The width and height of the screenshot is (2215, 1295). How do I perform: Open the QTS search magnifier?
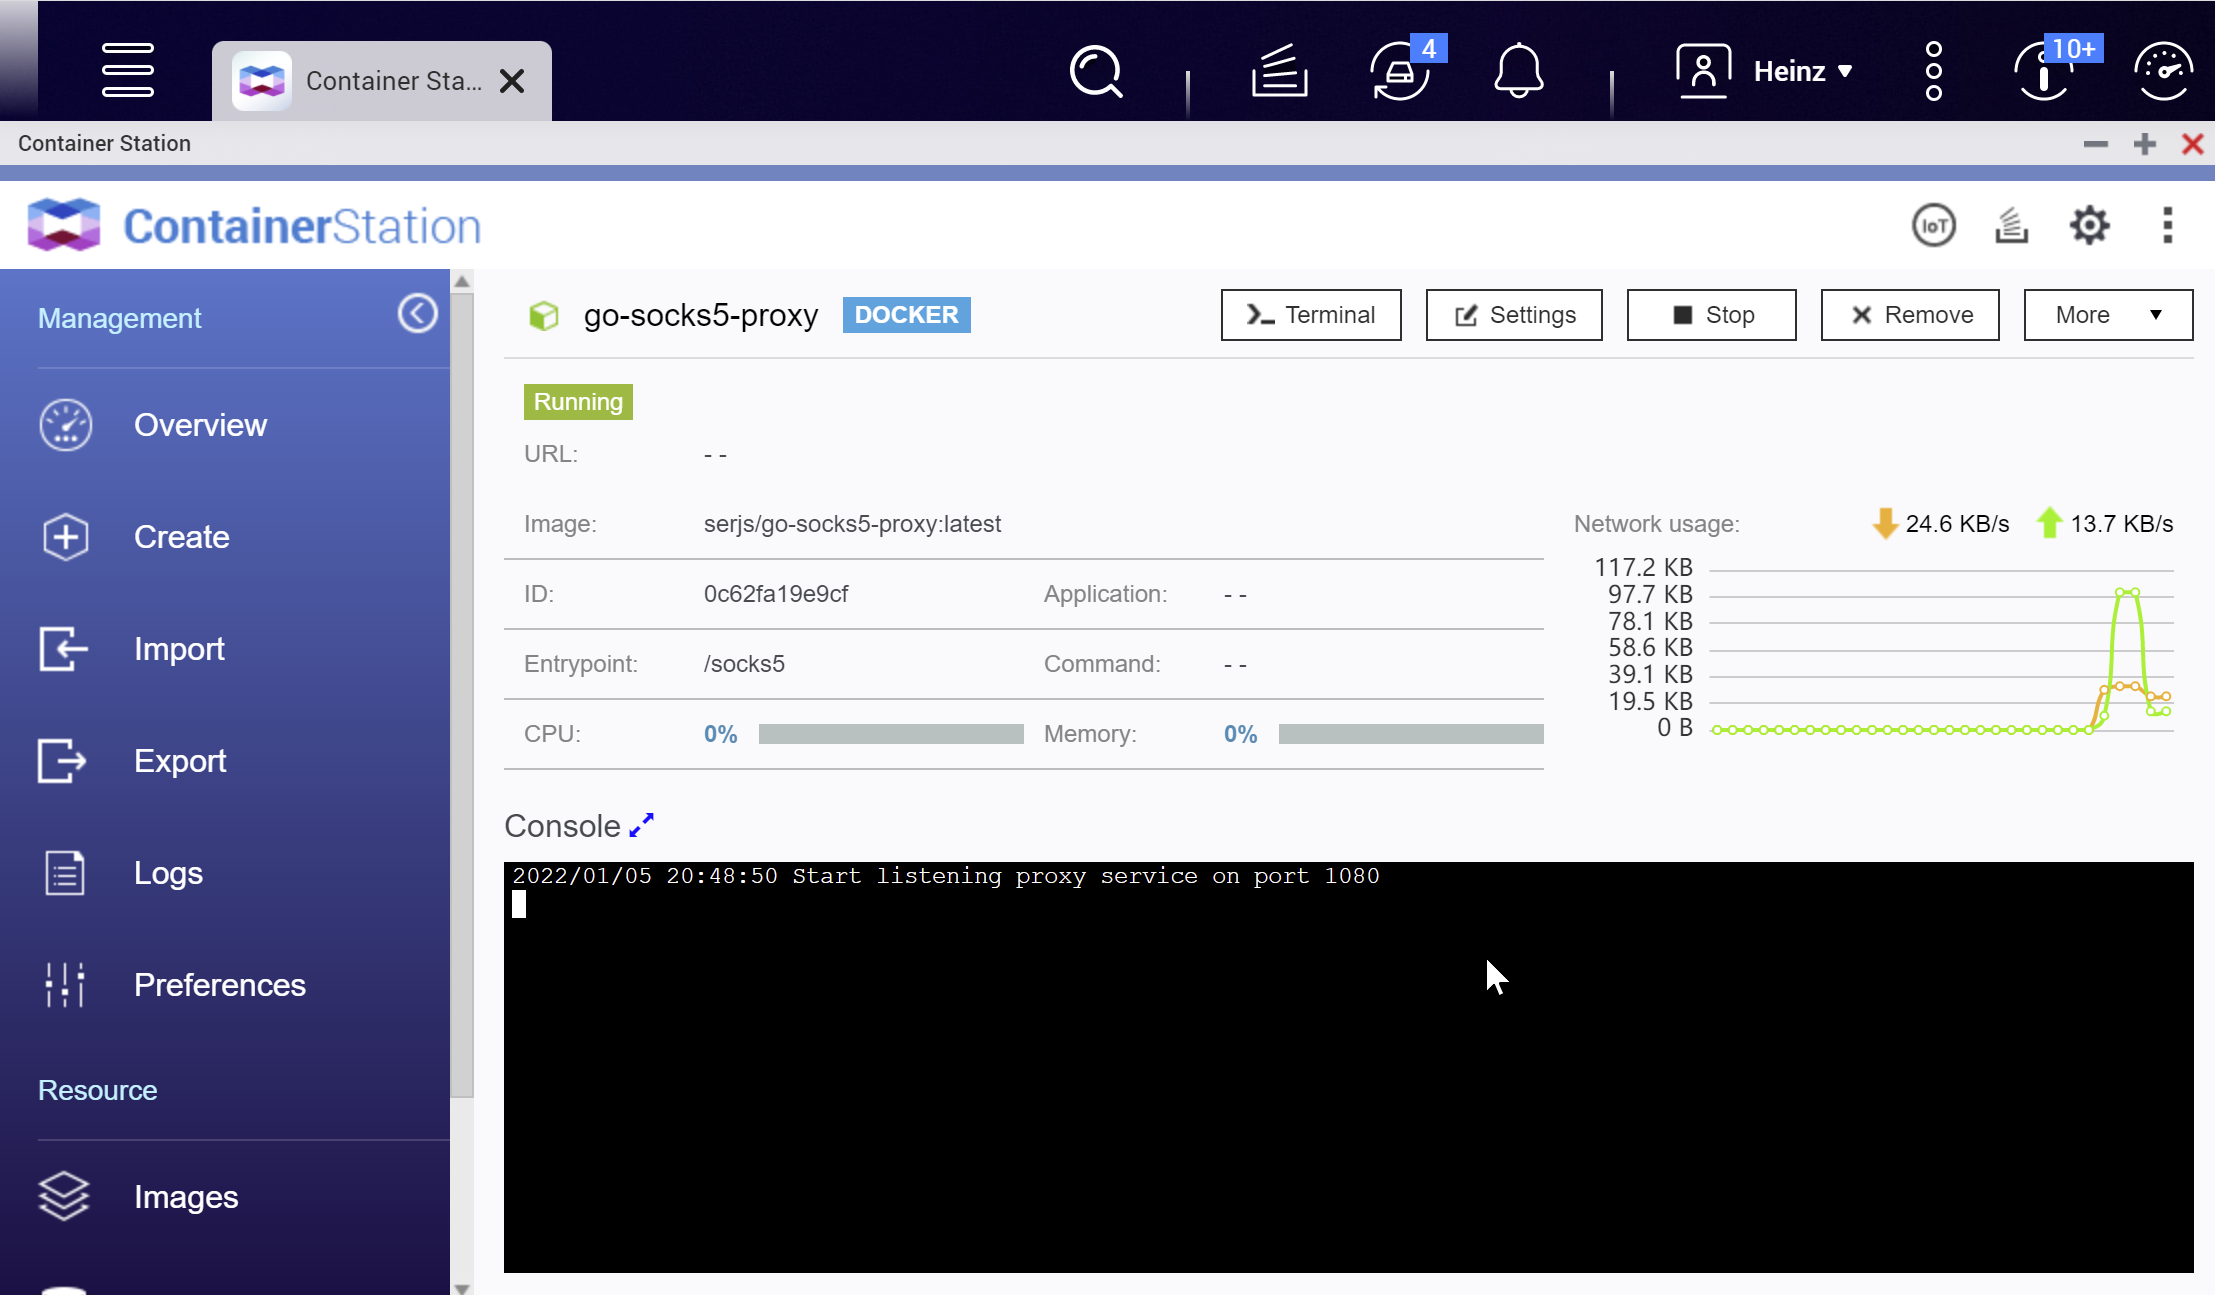(1096, 72)
